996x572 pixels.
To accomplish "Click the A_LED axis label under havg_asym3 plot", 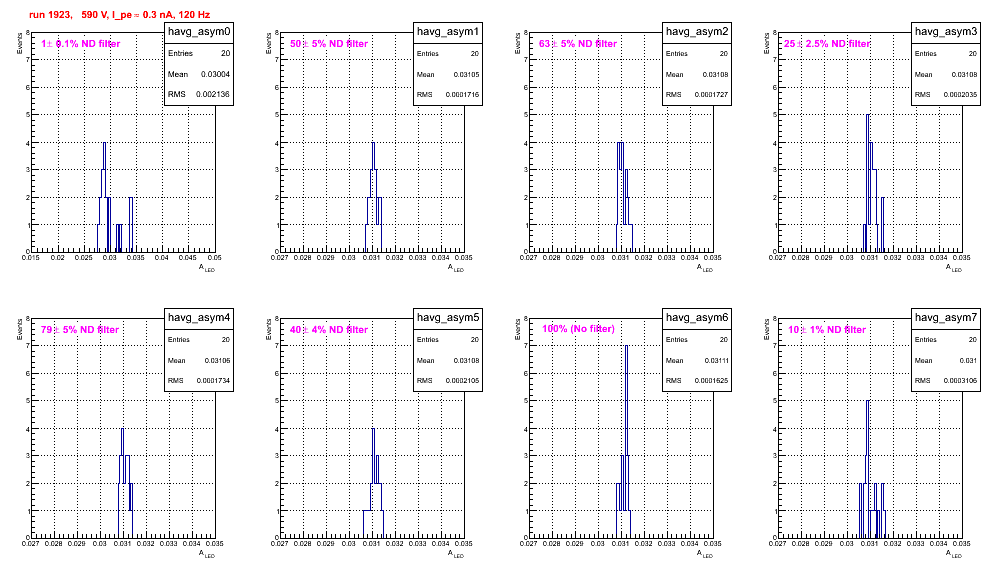I will tap(954, 268).
